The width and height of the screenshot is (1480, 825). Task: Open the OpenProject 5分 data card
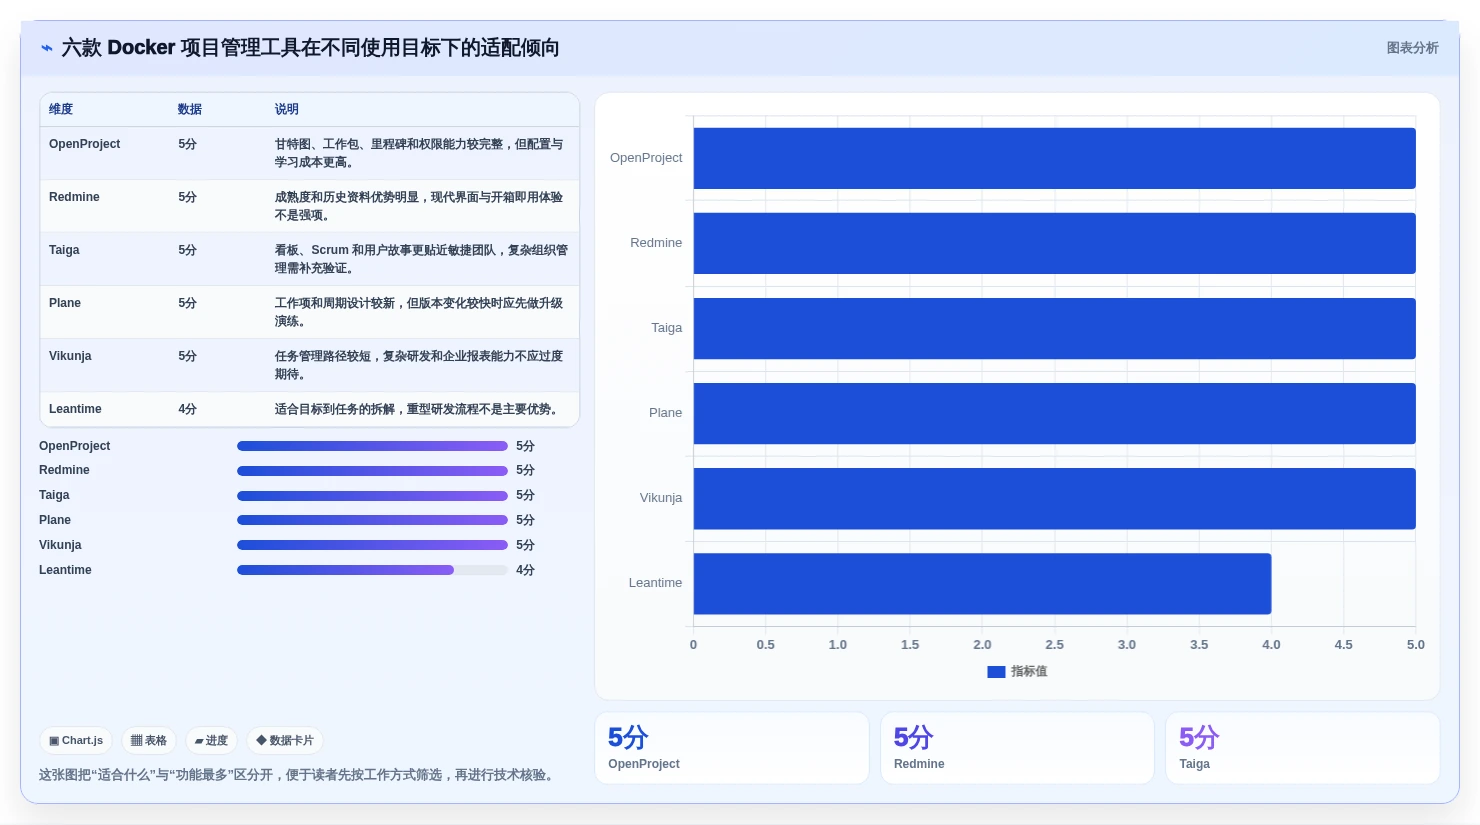click(x=732, y=748)
